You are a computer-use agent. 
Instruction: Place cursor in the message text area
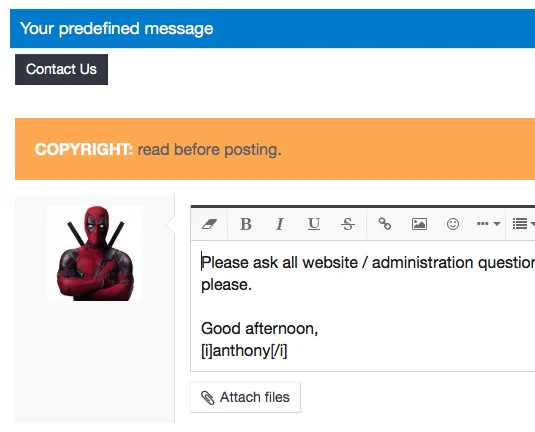pos(363,306)
